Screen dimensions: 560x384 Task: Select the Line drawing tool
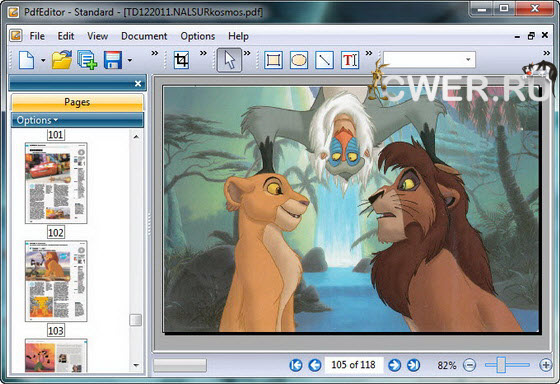[324, 60]
